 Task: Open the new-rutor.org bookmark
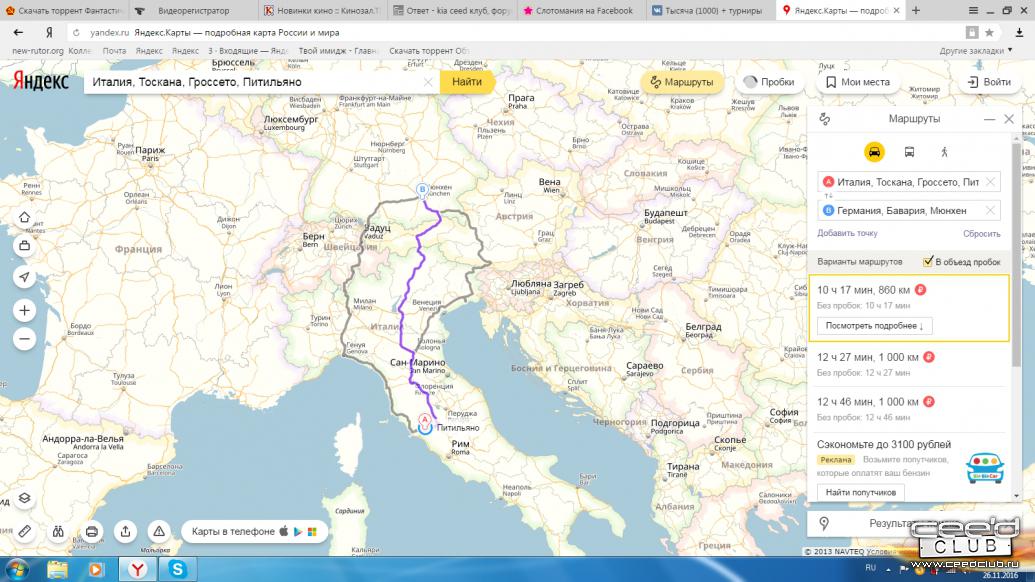[38, 51]
